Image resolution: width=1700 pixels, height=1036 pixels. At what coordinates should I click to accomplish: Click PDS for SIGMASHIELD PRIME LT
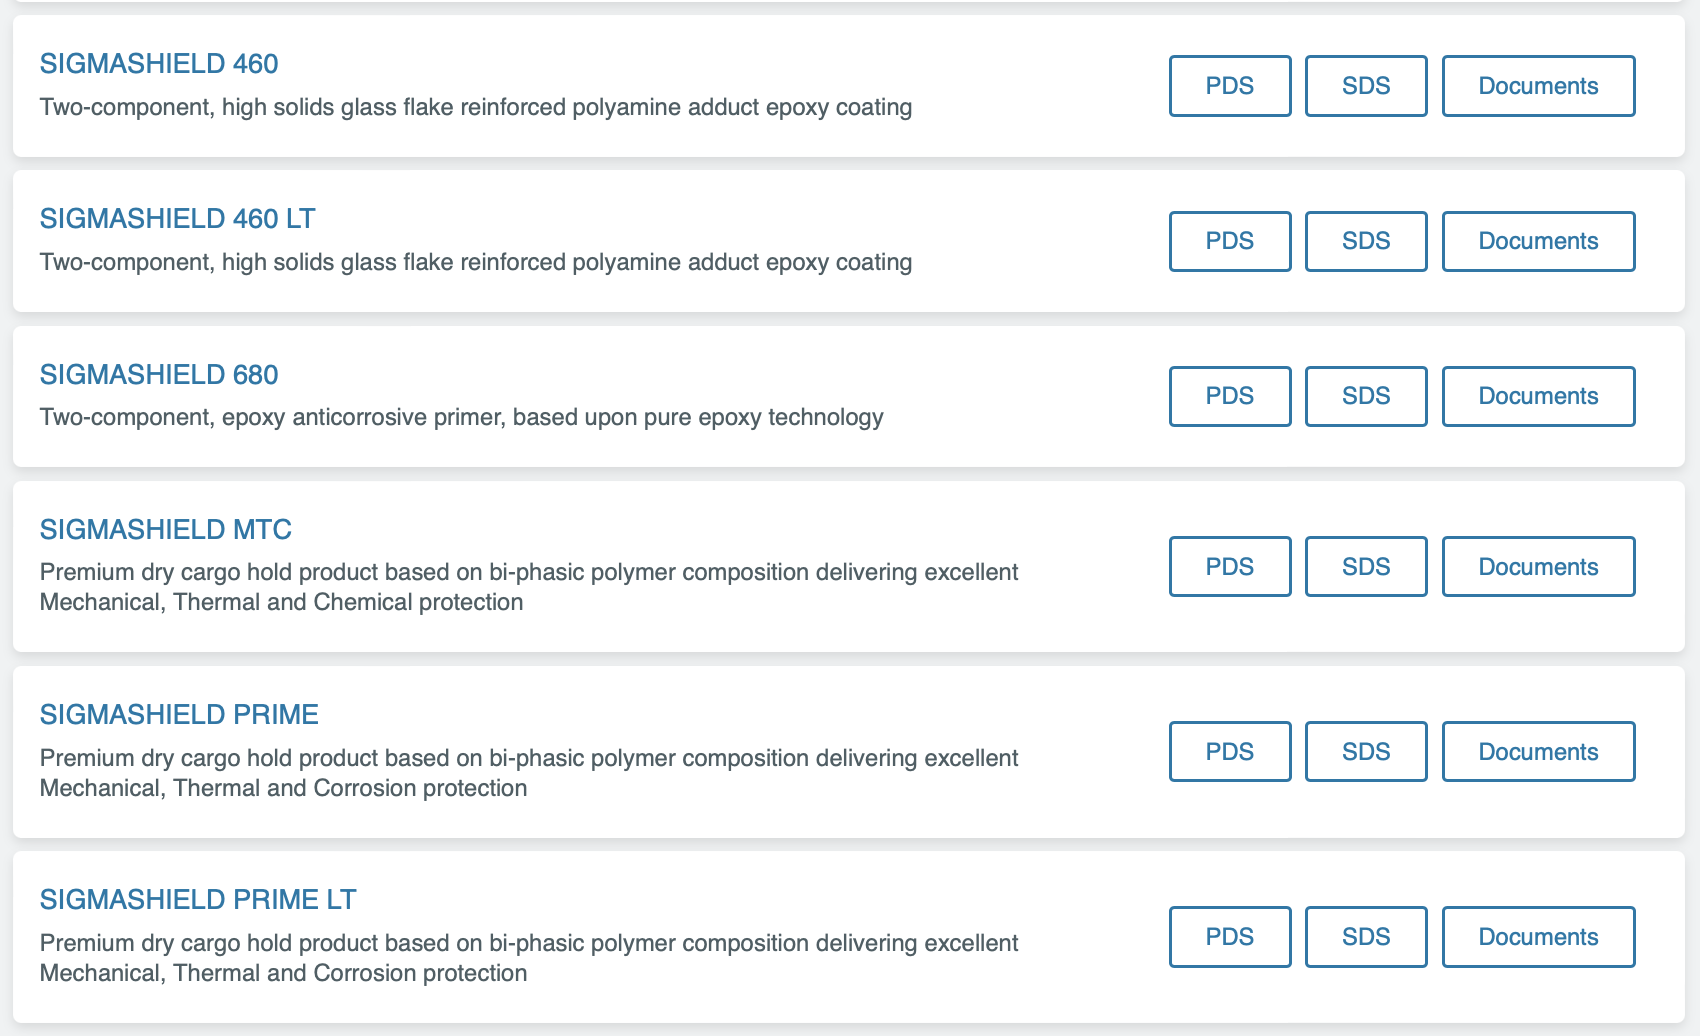pyautogui.click(x=1229, y=937)
